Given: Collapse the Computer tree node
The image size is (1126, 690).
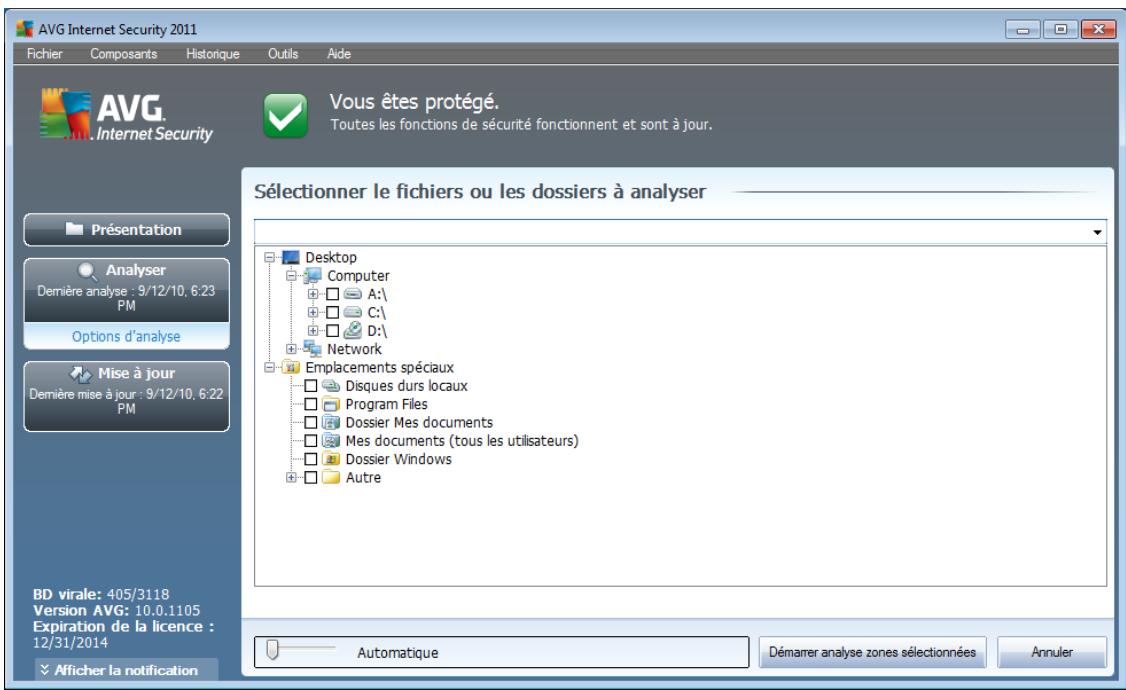Looking at the screenshot, I should tap(291, 276).
